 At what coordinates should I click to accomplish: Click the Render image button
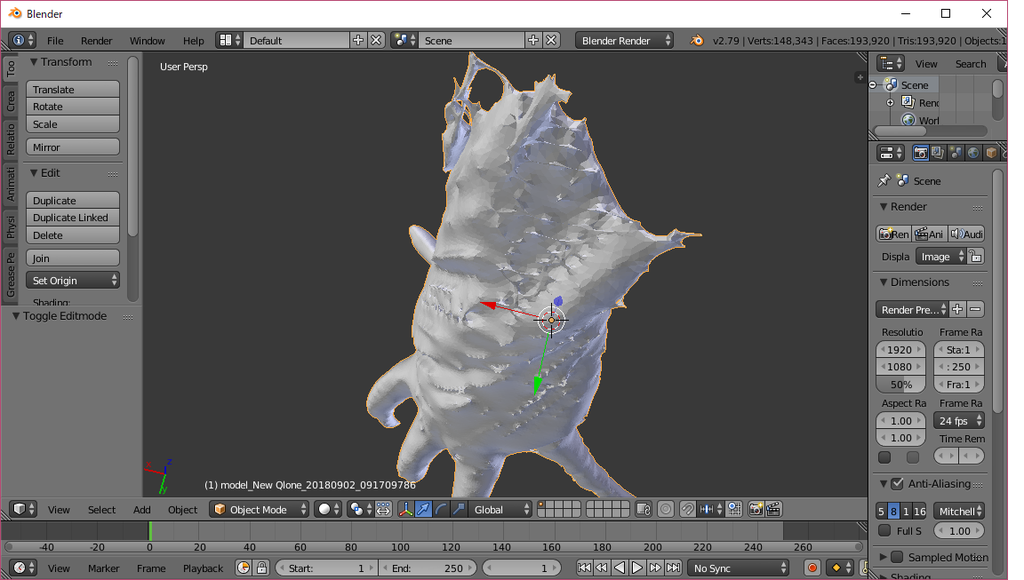click(x=893, y=234)
